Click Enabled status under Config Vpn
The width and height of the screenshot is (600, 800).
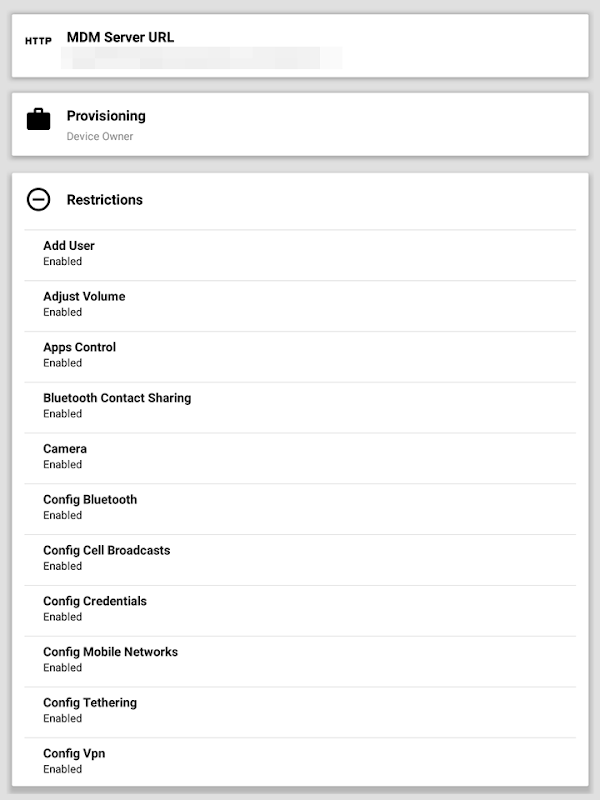pos(63,769)
